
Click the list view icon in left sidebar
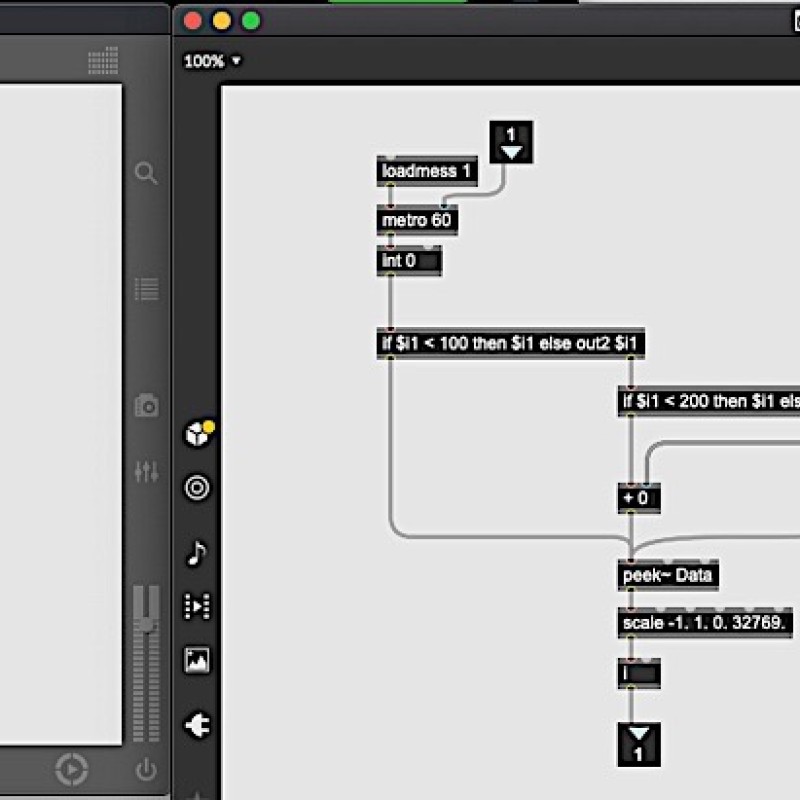(146, 290)
